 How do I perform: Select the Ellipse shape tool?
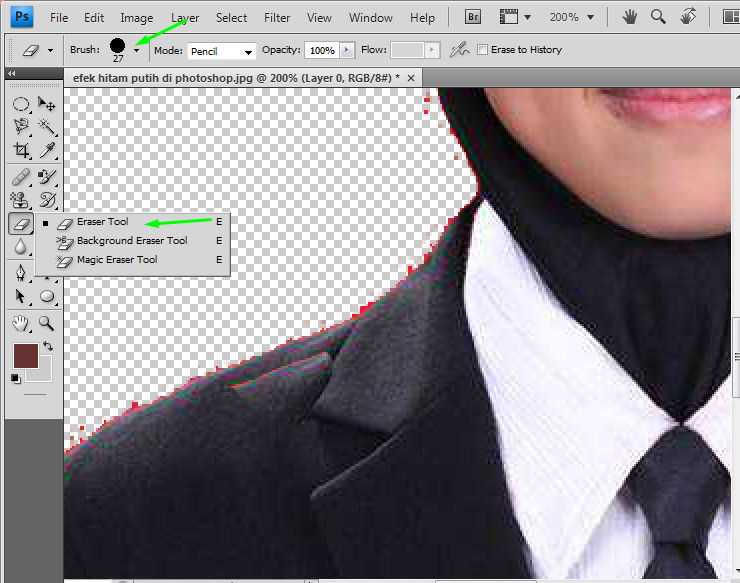click(x=47, y=296)
